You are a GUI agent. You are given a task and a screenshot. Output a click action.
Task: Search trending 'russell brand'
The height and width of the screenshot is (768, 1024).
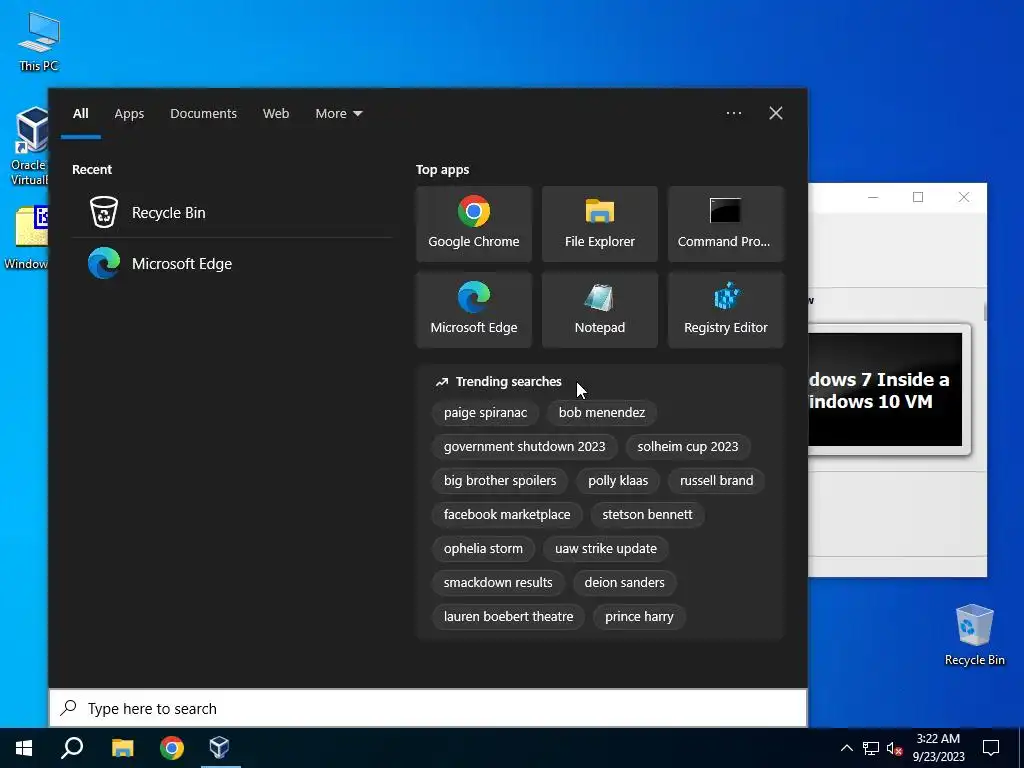coord(716,480)
